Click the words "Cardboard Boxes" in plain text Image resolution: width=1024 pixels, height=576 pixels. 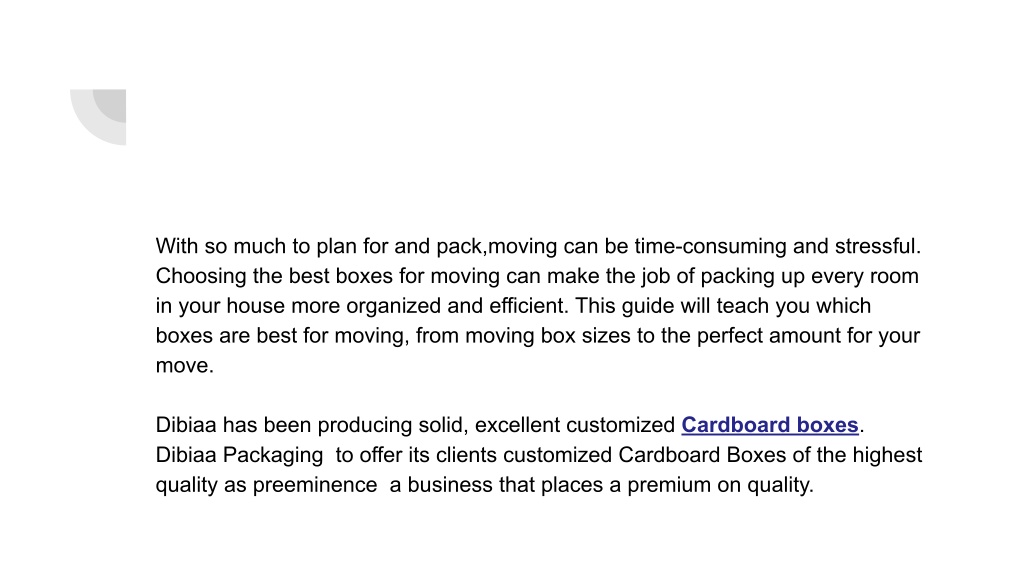(x=702, y=455)
